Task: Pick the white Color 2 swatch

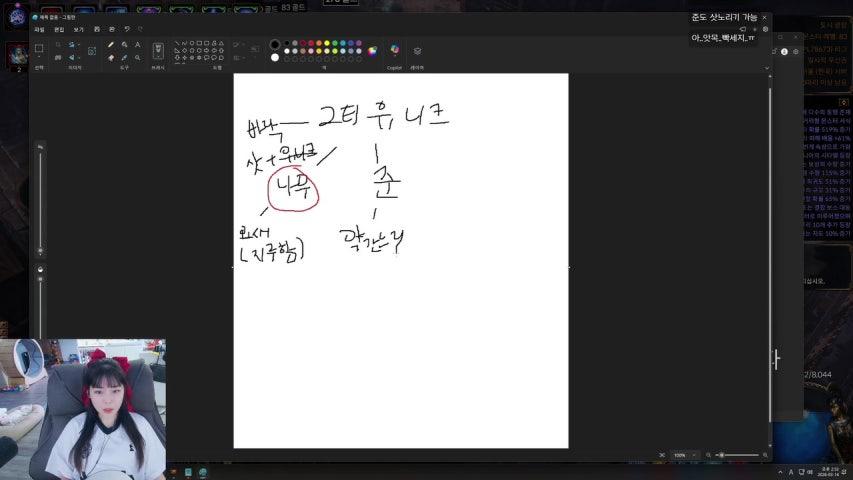Action: (x=275, y=57)
